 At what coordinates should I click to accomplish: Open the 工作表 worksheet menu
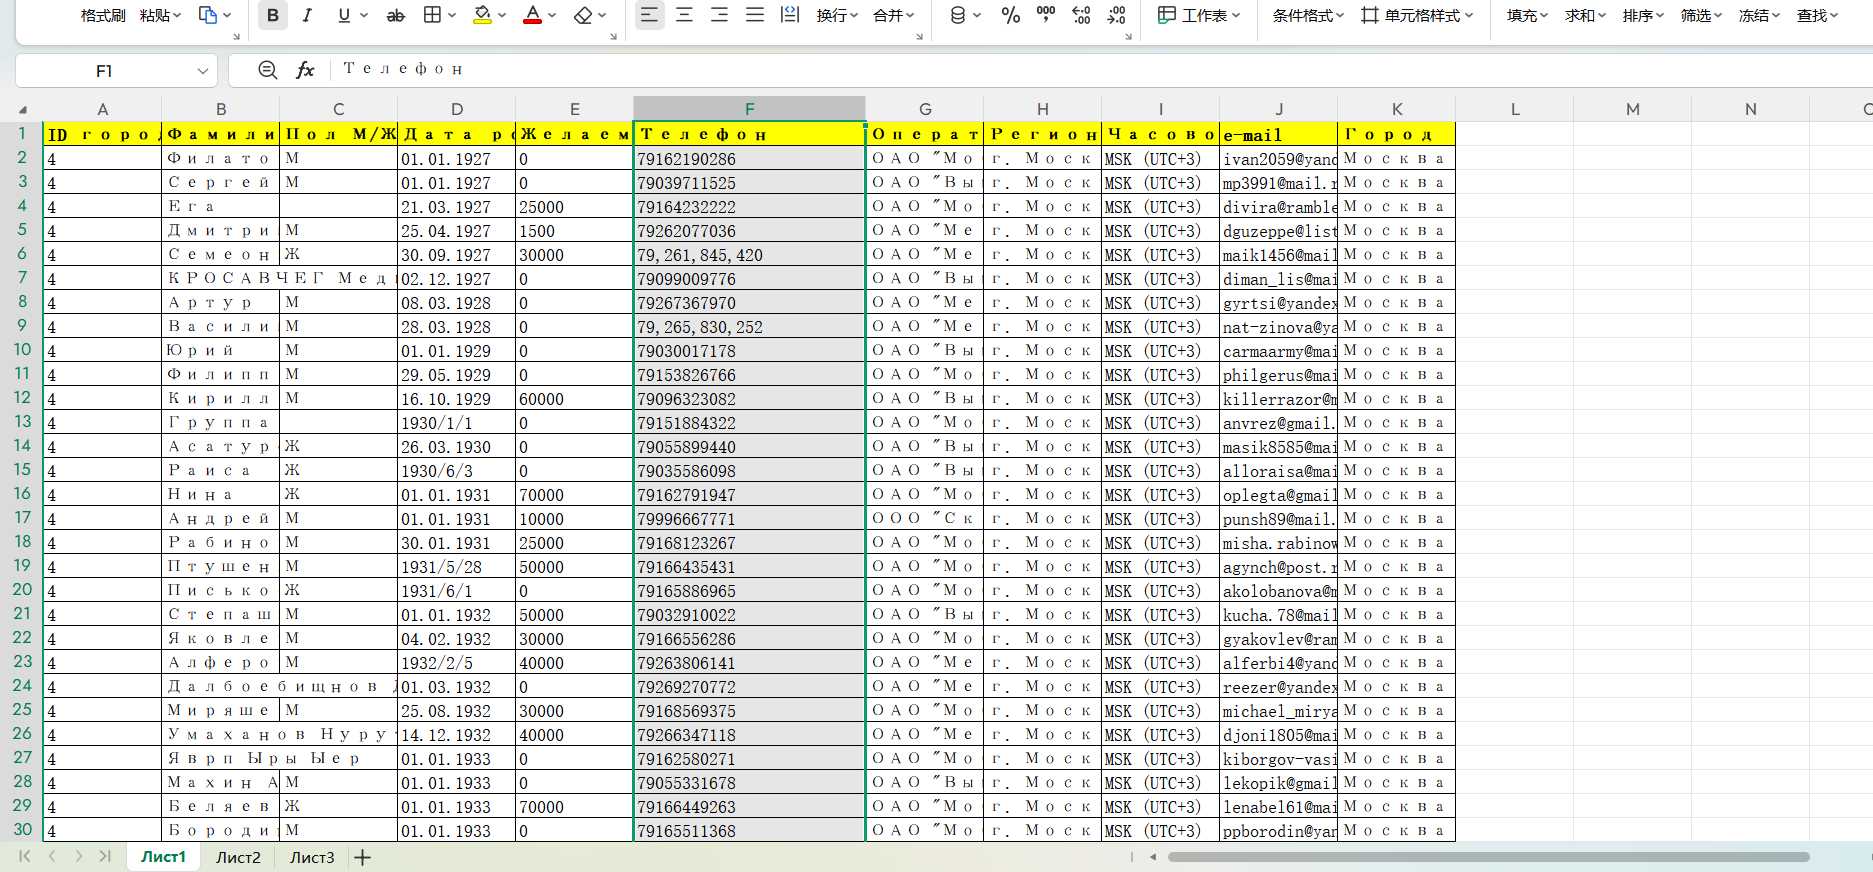tap(1198, 15)
